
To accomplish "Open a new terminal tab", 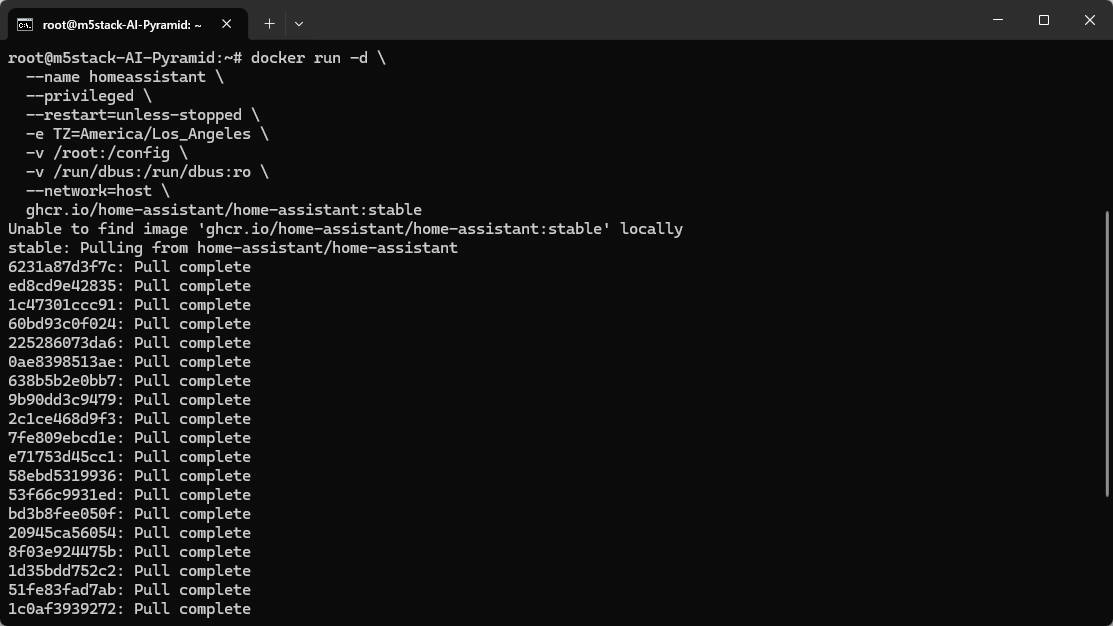I will (x=269, y=23).
